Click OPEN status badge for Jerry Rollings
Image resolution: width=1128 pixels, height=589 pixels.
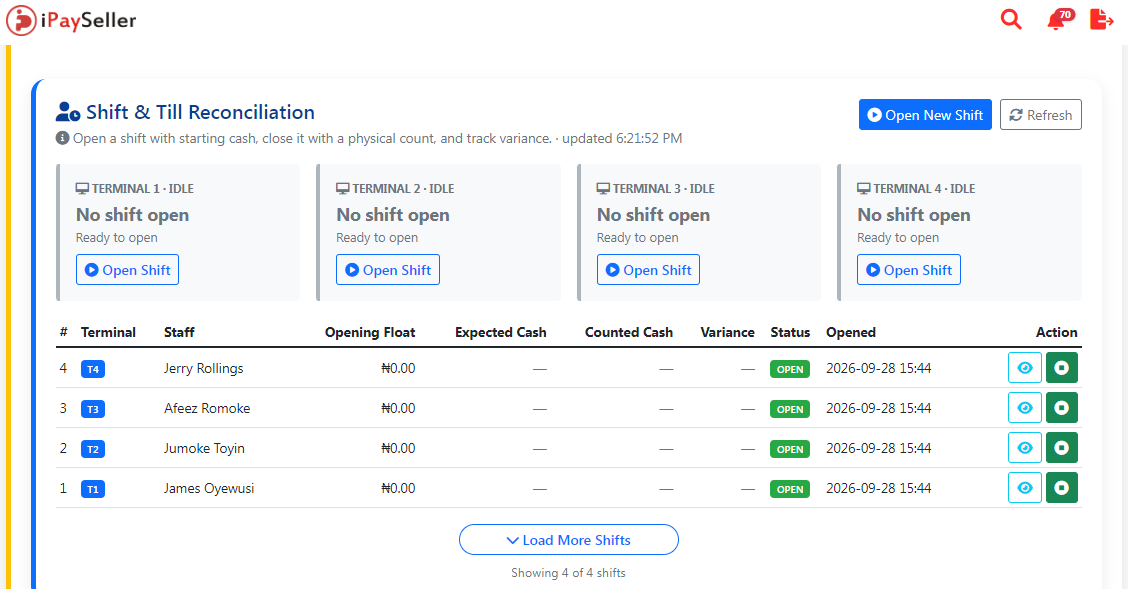tap(790, 369)
